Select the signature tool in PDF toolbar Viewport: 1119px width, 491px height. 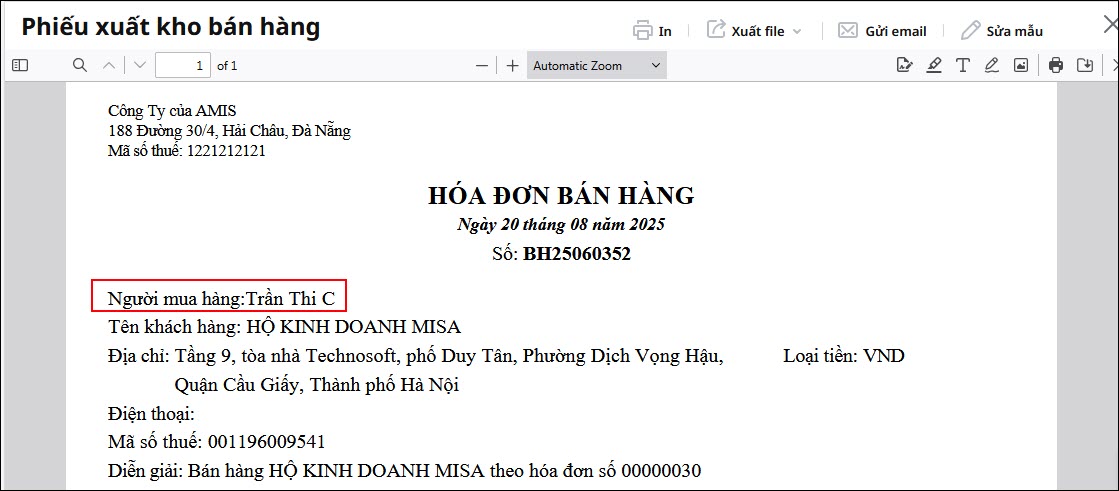tap(905, 66)
